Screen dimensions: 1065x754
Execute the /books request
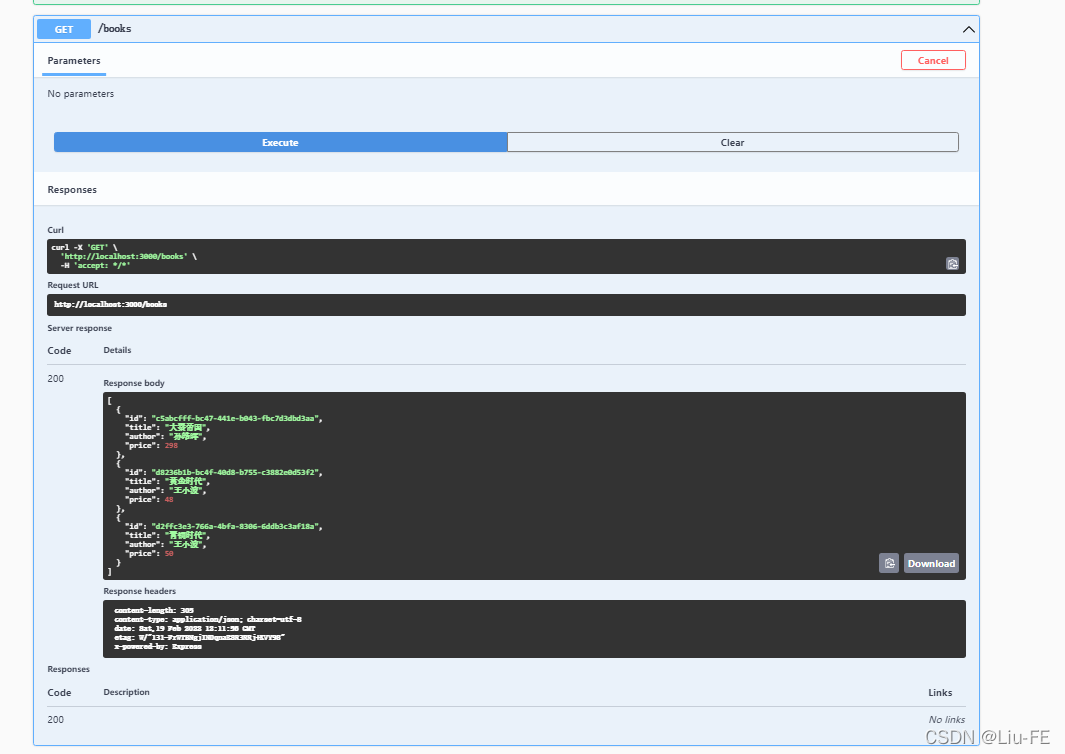281,143
